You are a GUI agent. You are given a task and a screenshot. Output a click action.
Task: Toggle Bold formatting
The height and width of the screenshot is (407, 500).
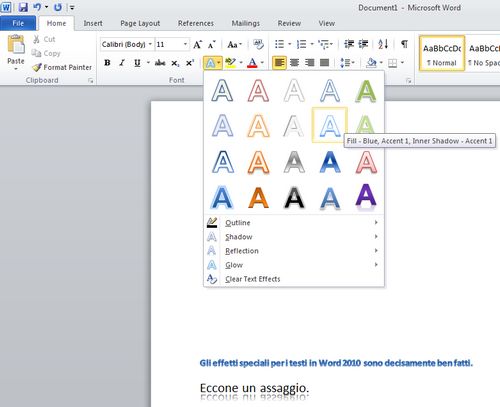coord(107,63)
